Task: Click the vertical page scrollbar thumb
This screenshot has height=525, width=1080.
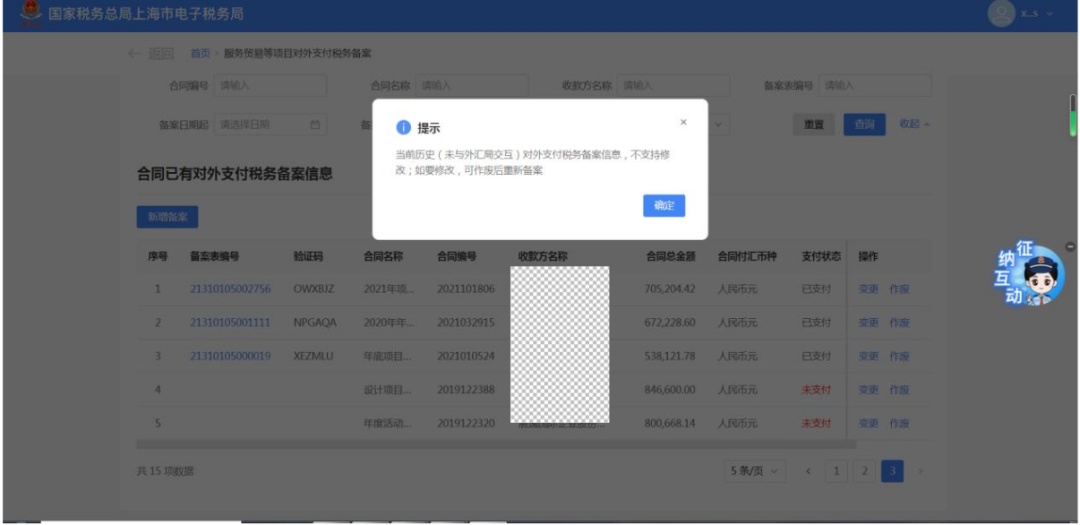Action: click(x=1072, y=115)
